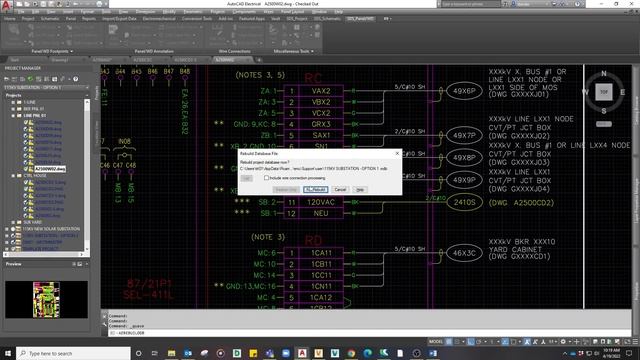Viewport: 640px width, 360px height.
Task: Click the green Refresh icon in Project Manager
Action: click(30, 79)
